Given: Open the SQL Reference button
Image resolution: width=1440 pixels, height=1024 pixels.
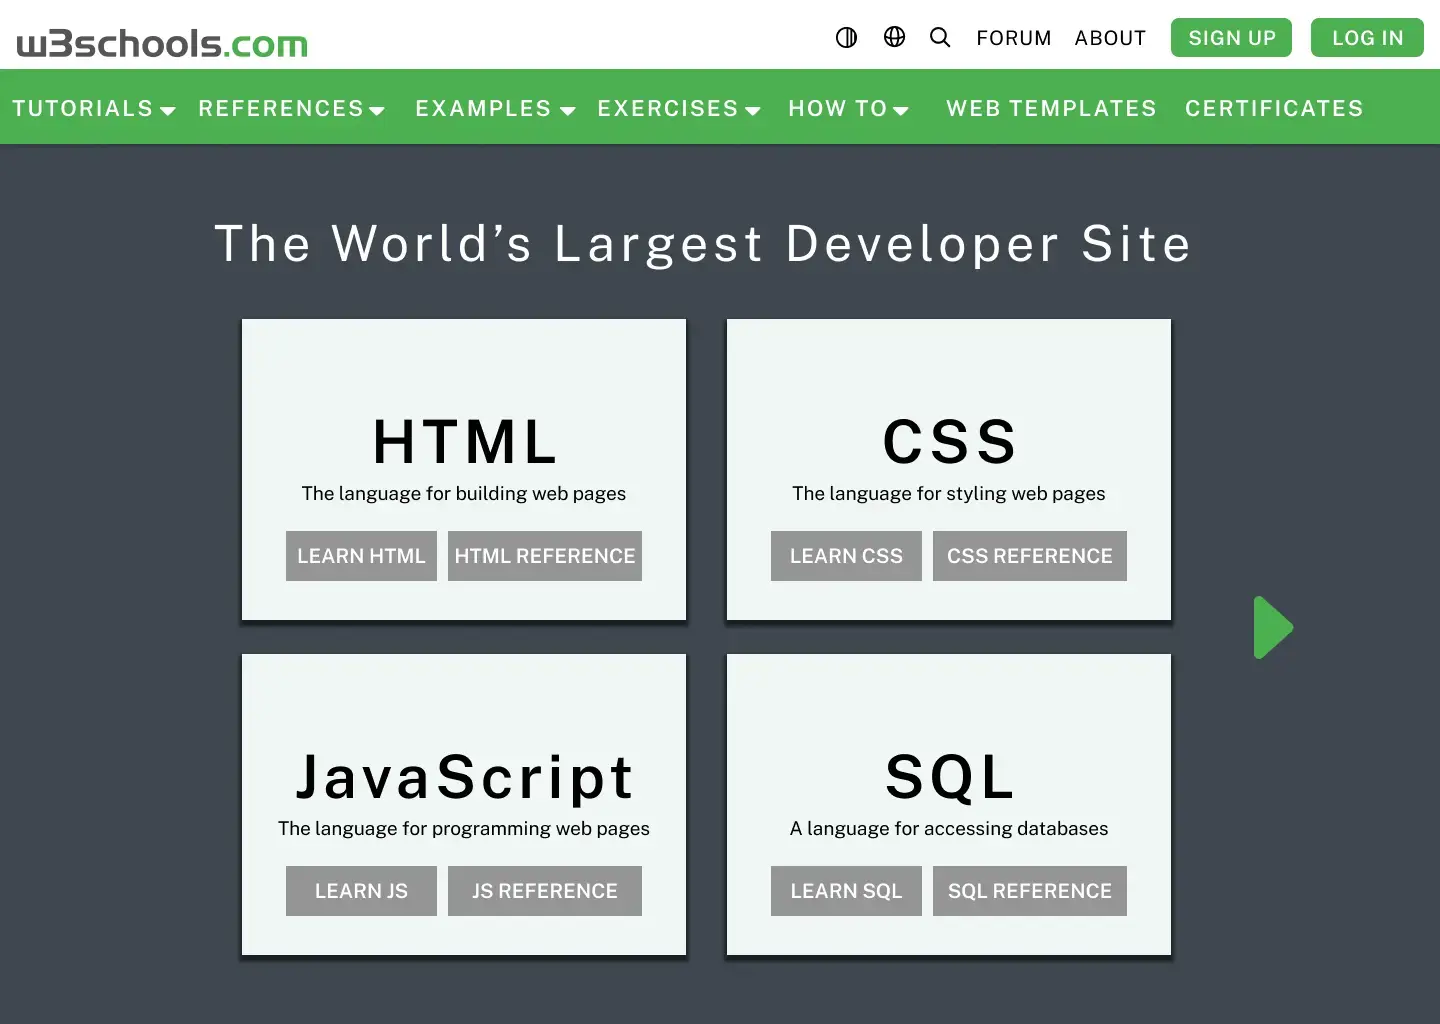Looking at the screenshot, I should pos(1030,891).
